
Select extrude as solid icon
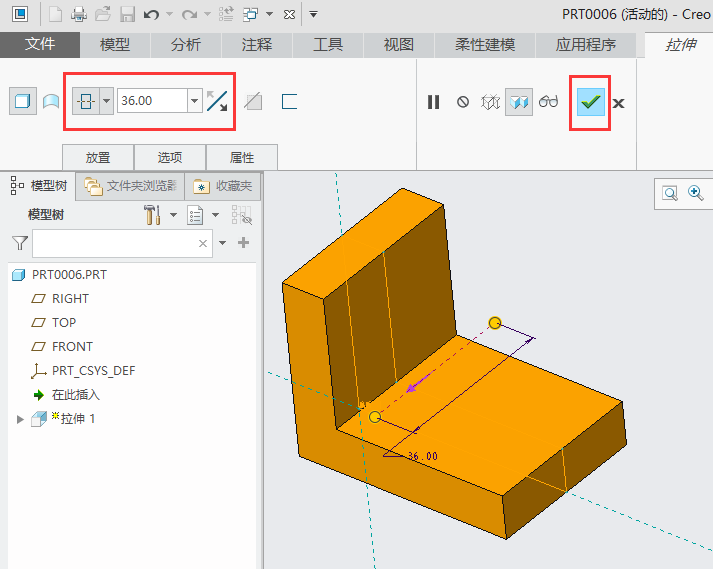tap(21, 101)
